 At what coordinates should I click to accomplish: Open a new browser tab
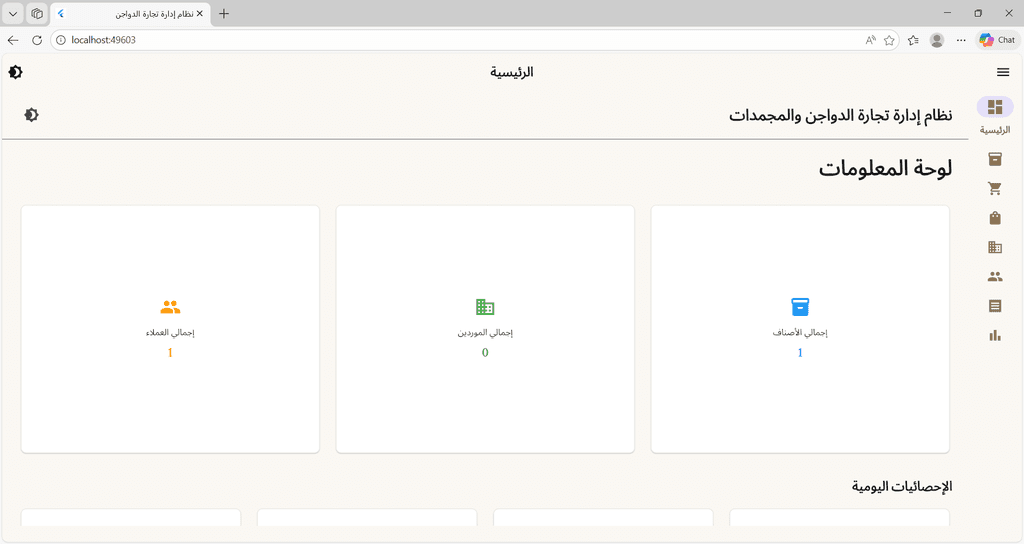223,14
